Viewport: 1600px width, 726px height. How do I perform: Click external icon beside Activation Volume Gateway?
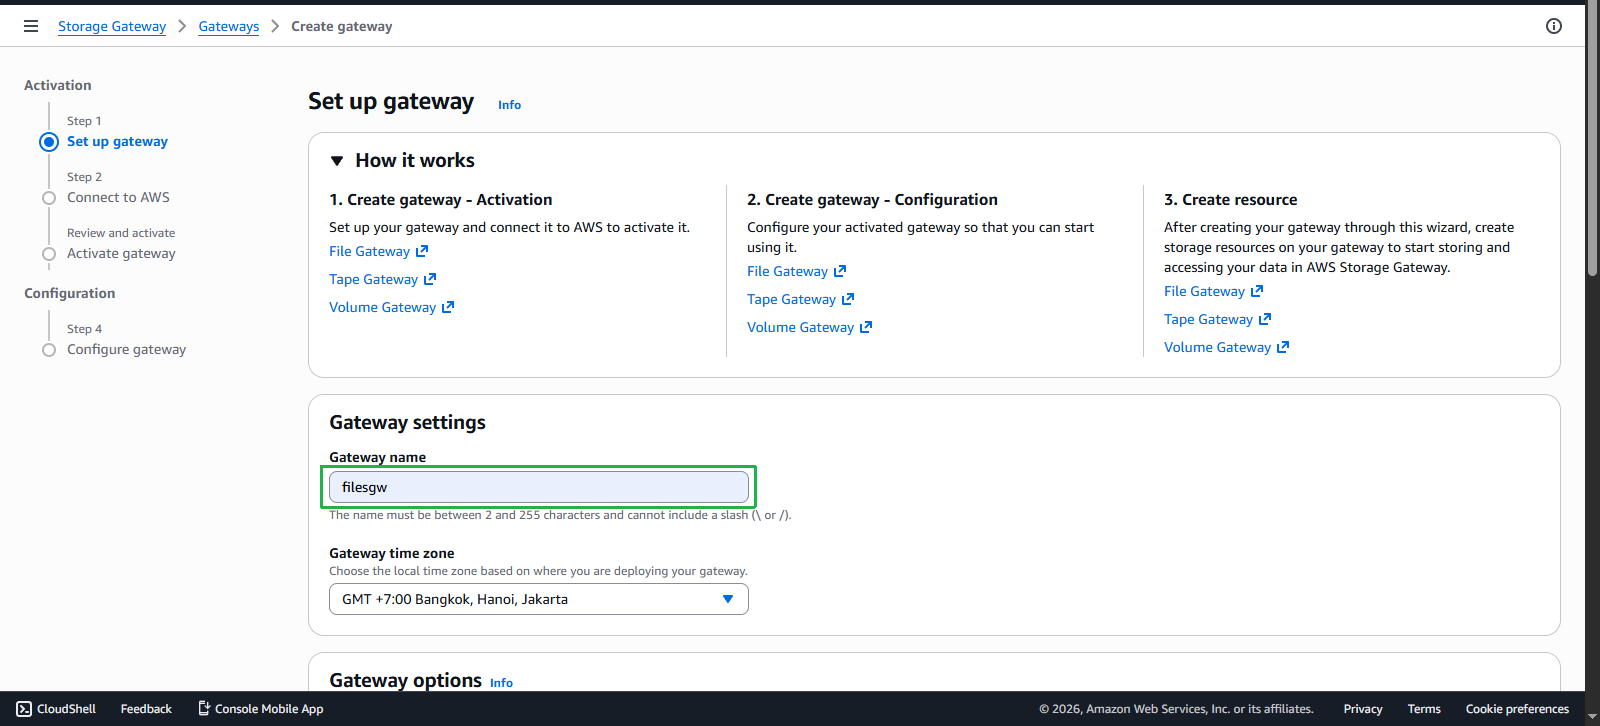tap(448, 307)
